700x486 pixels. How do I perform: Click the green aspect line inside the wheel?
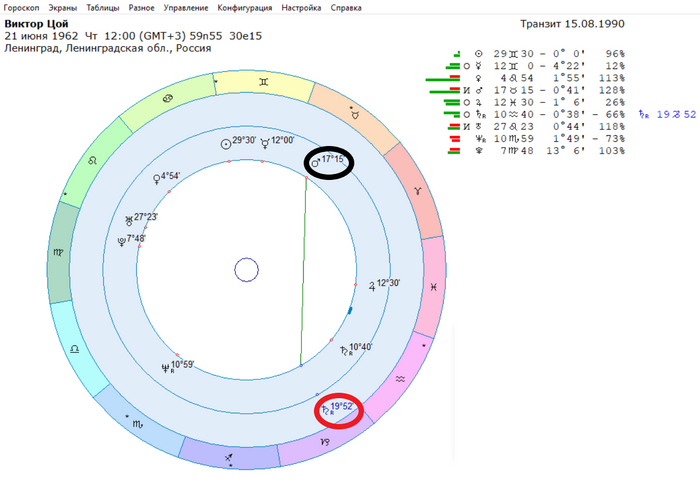[x=304, y=271]
